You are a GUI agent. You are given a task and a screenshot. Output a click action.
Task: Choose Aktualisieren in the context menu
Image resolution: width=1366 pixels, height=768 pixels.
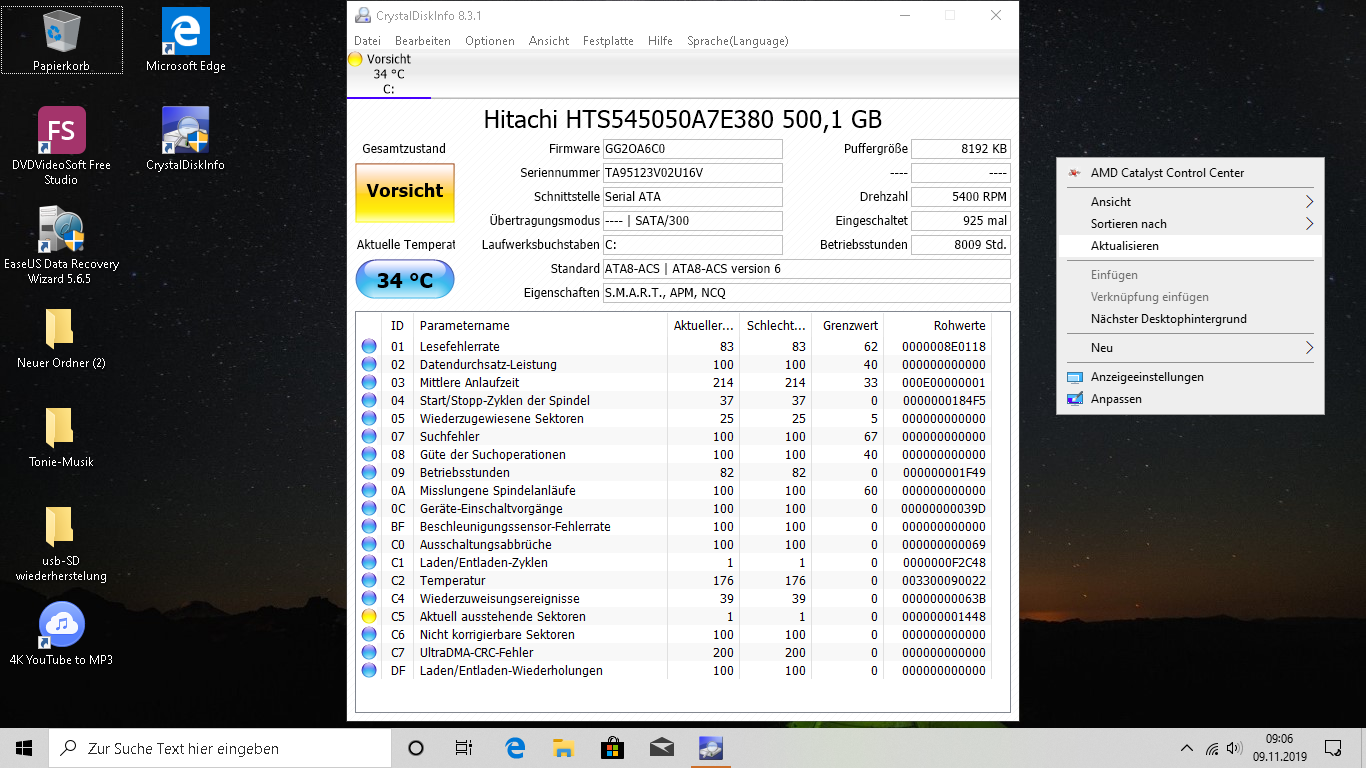click(1190, 246)
